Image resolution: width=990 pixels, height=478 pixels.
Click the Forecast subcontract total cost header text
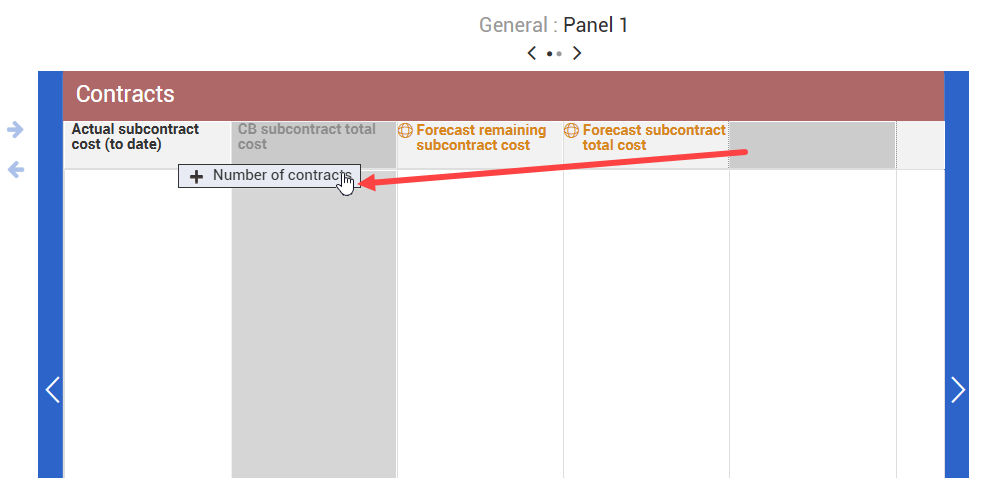(654, 137)
